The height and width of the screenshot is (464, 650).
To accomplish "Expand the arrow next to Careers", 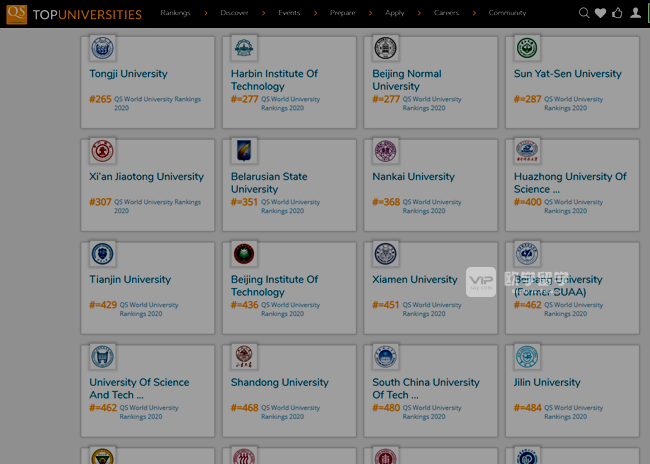I will coord(474,13).
